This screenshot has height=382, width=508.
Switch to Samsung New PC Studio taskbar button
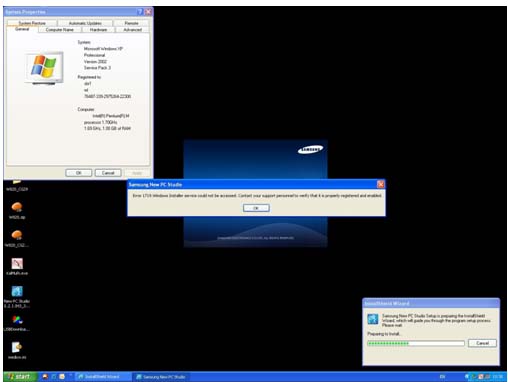click(x=161, y=377)
